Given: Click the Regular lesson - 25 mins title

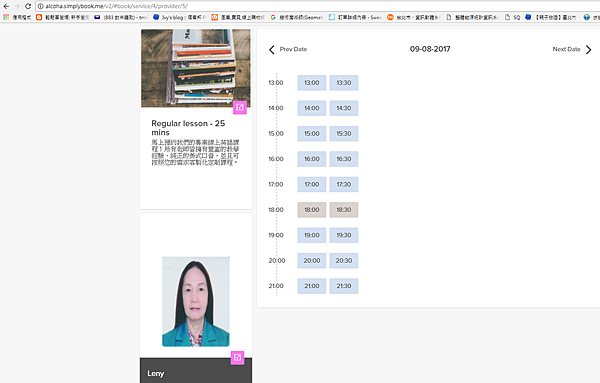Looking at the screenshot, I should point(188,128).
